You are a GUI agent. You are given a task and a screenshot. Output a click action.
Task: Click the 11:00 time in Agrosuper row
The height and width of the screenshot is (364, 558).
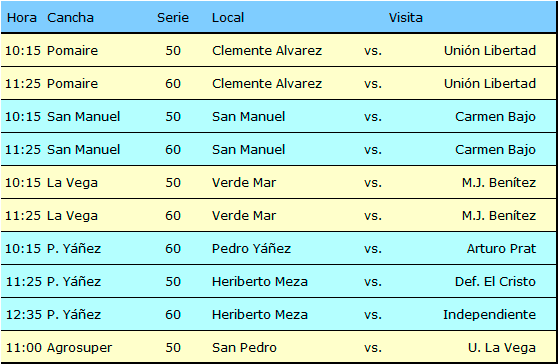(23, 348)
